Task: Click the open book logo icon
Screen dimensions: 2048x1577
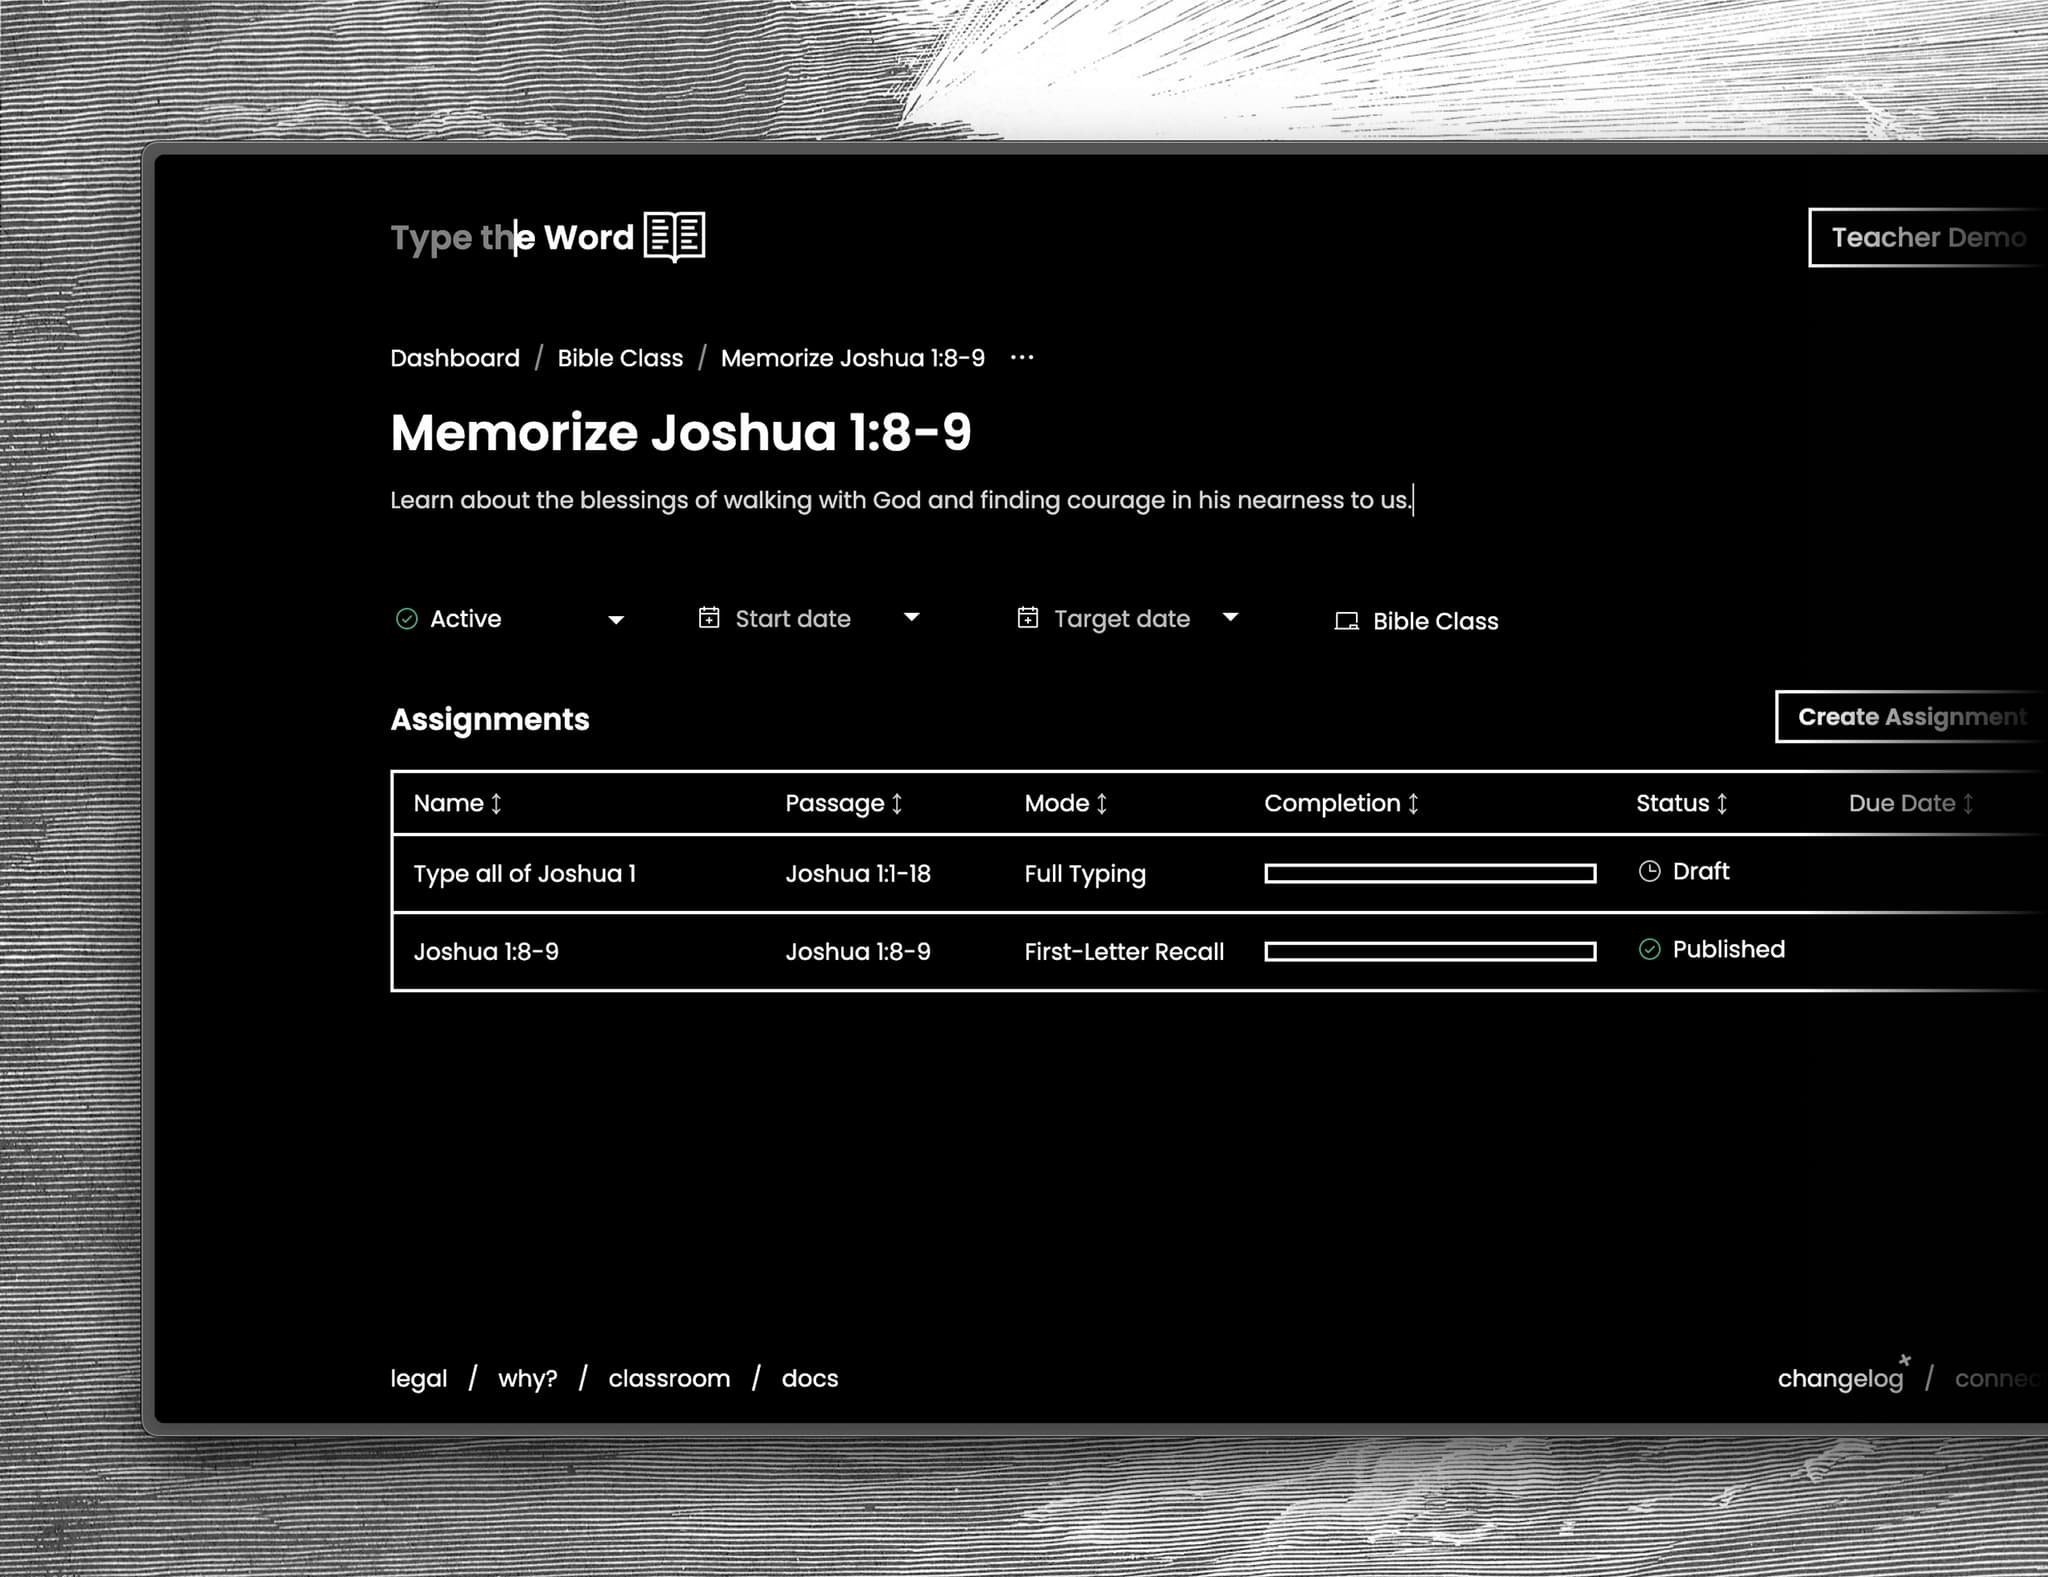Action: click(674, 237)
